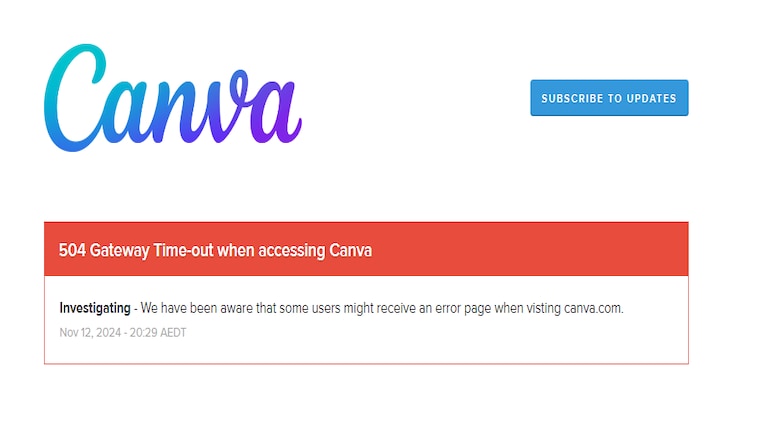
Task: Click the large letter C of the logo
Action: click(75, 98)
